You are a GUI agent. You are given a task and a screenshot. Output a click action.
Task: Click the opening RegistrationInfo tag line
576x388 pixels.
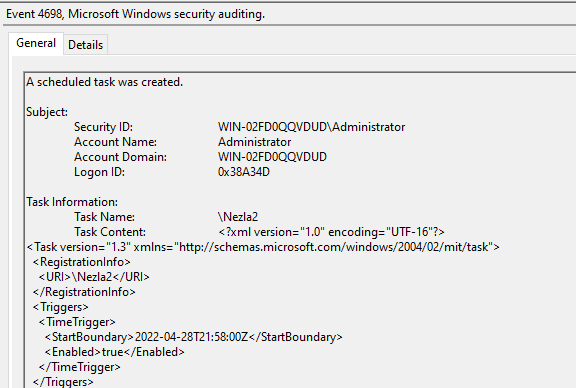82,262
